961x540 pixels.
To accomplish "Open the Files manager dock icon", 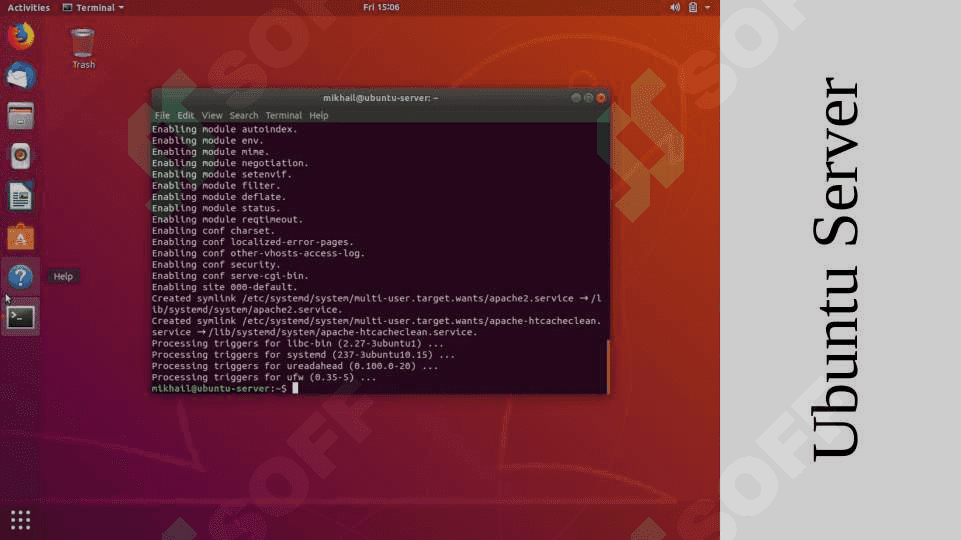I will 21,116.
